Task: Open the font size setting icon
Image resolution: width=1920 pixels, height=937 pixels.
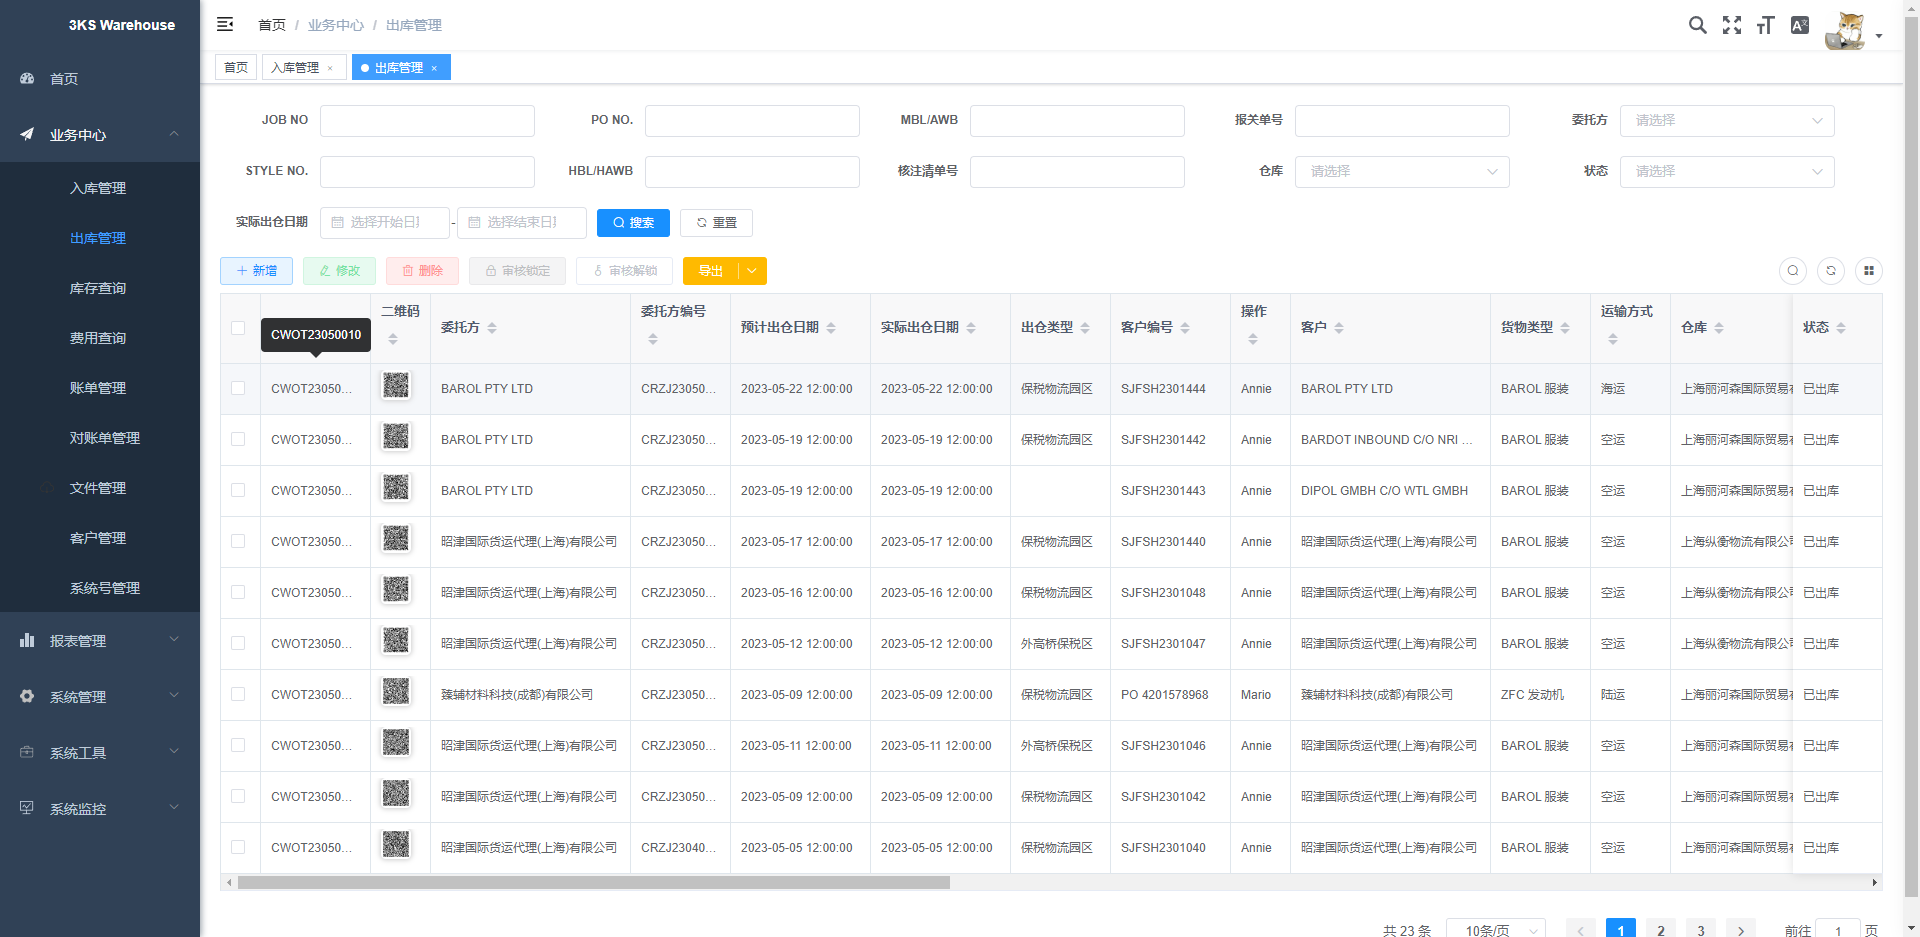Action: click(x=1765, y=25)
